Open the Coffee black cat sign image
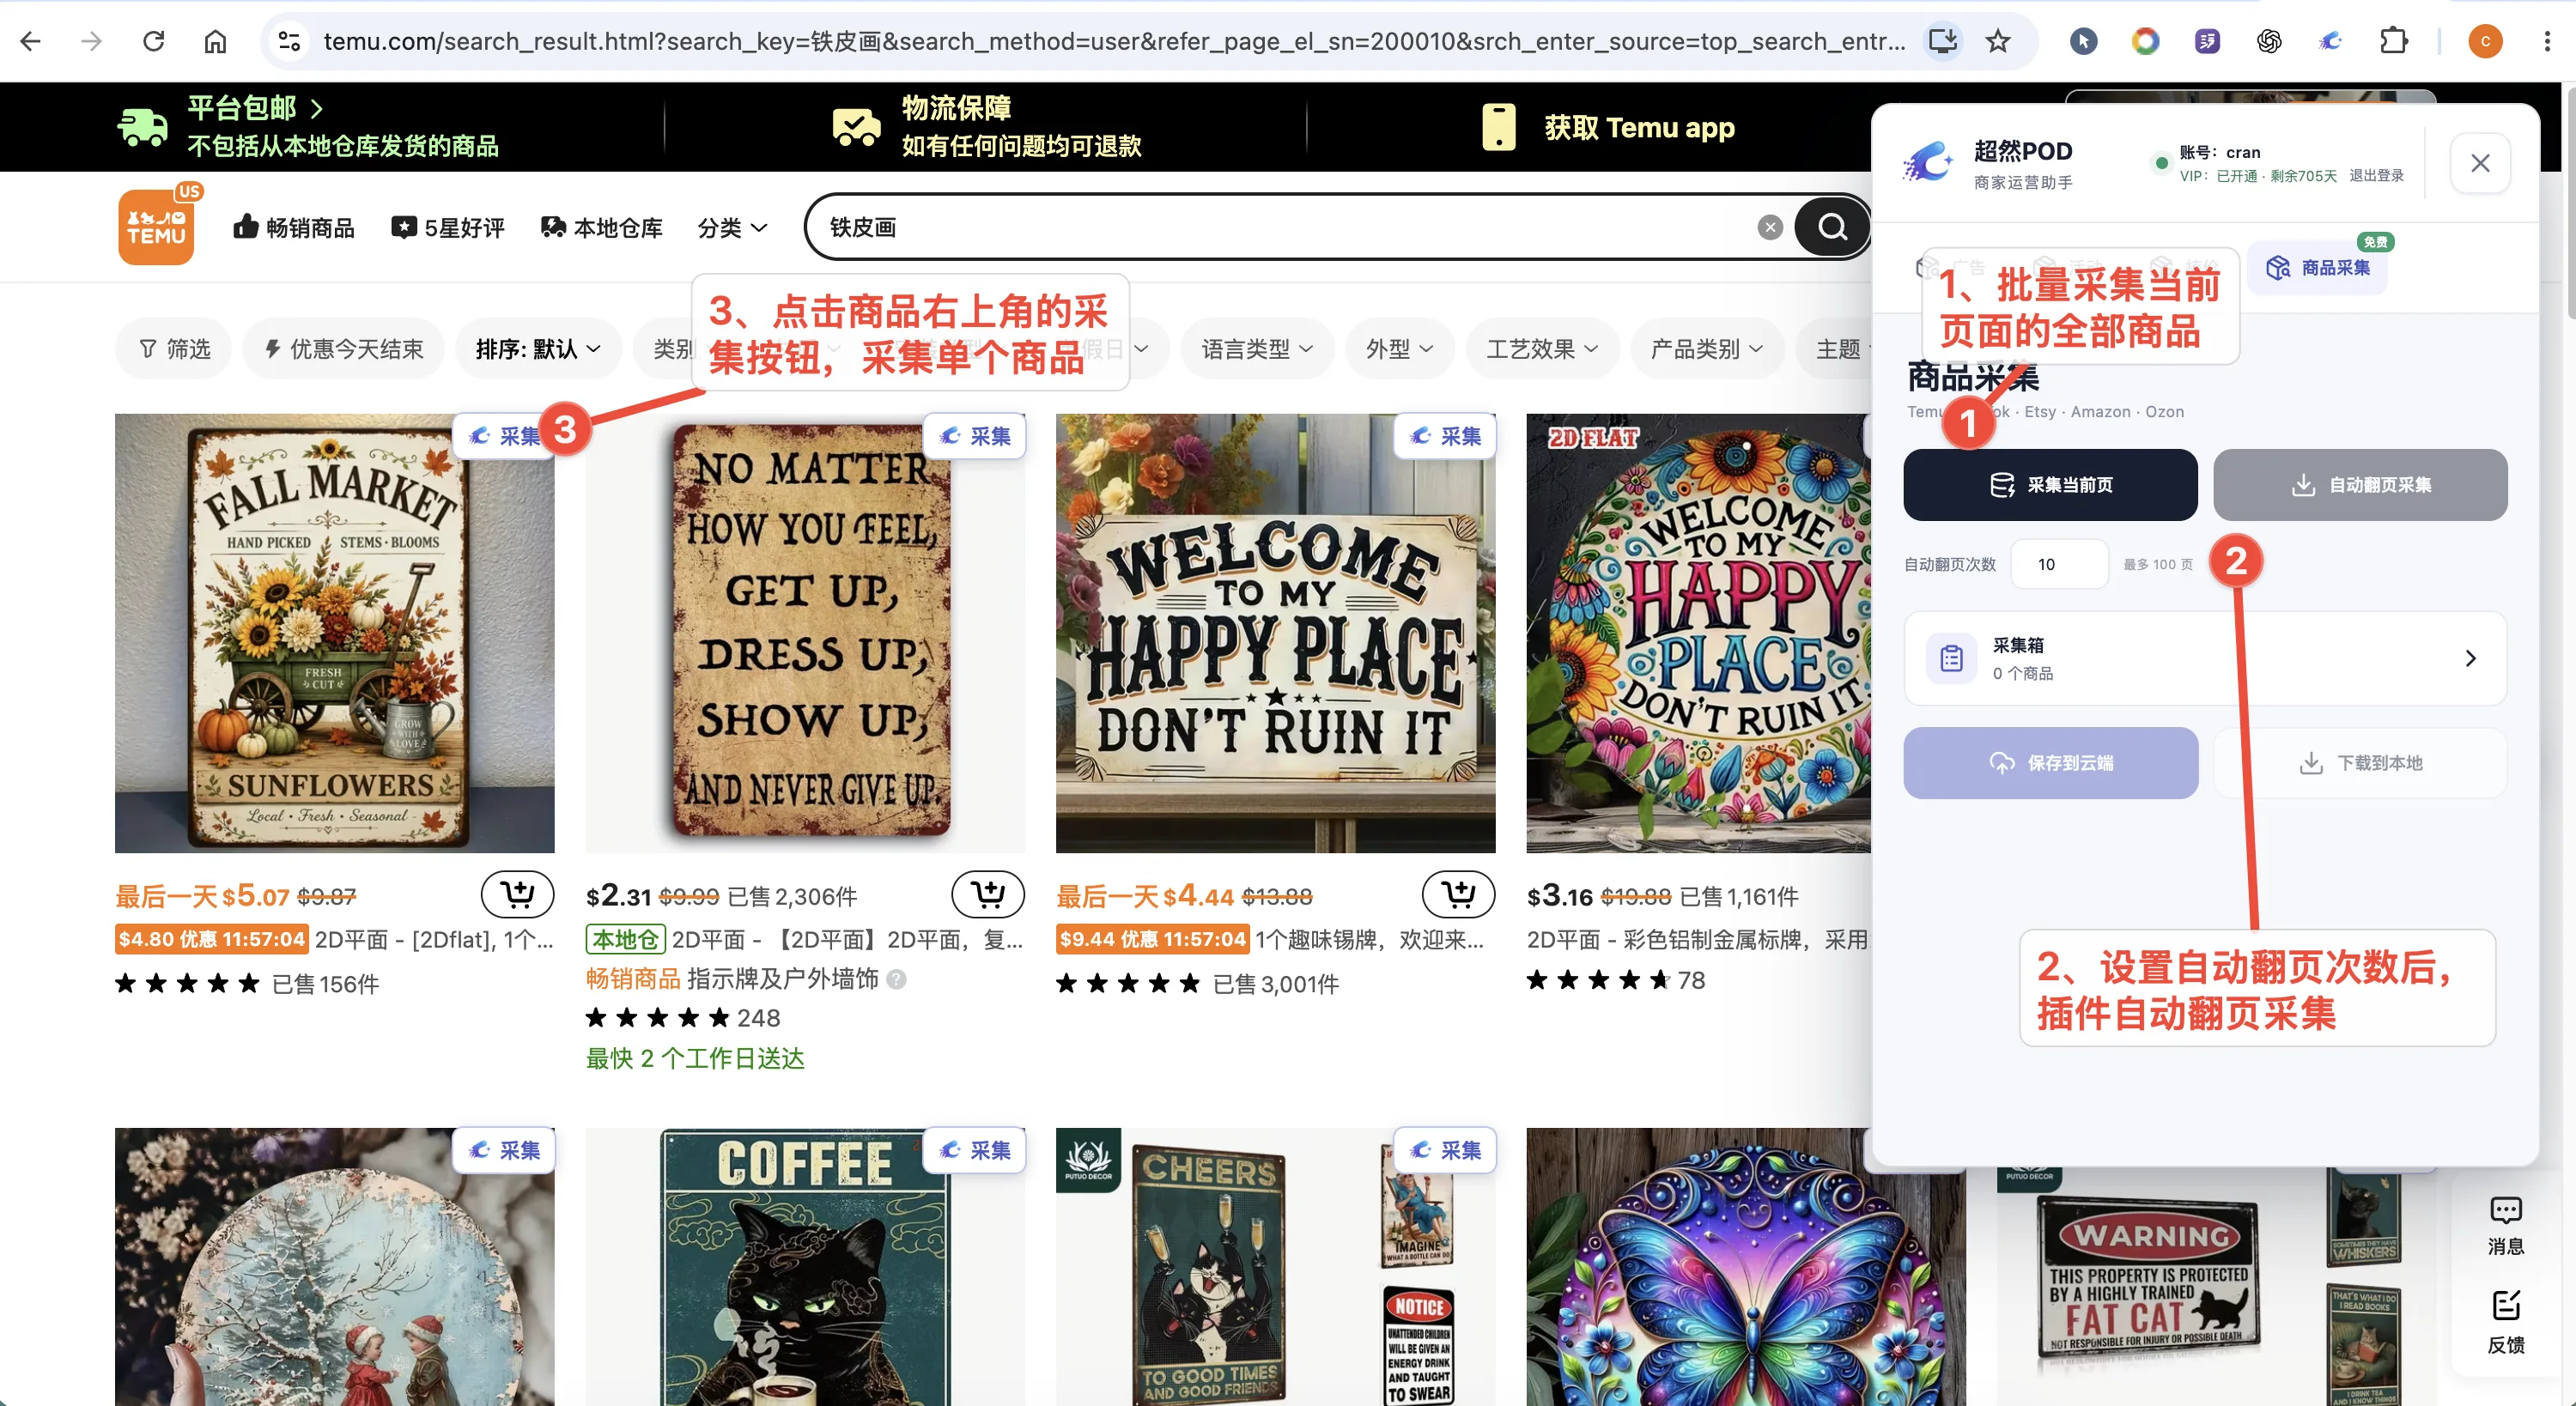The height and width of the screenshot is (1406, 2576). pyautogui.click(x=805, y=1267)
